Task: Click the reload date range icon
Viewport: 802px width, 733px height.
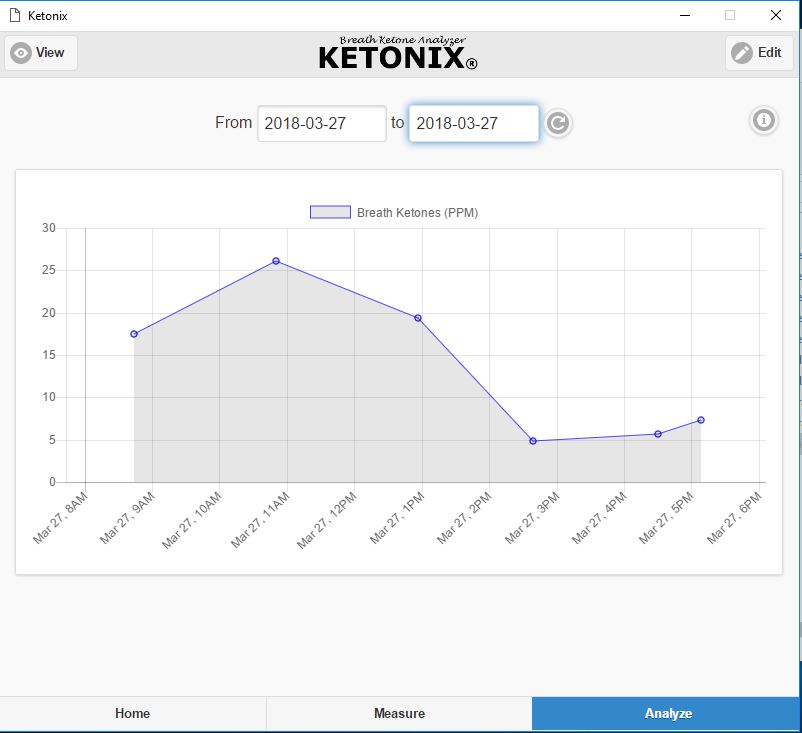Action: 558,123
